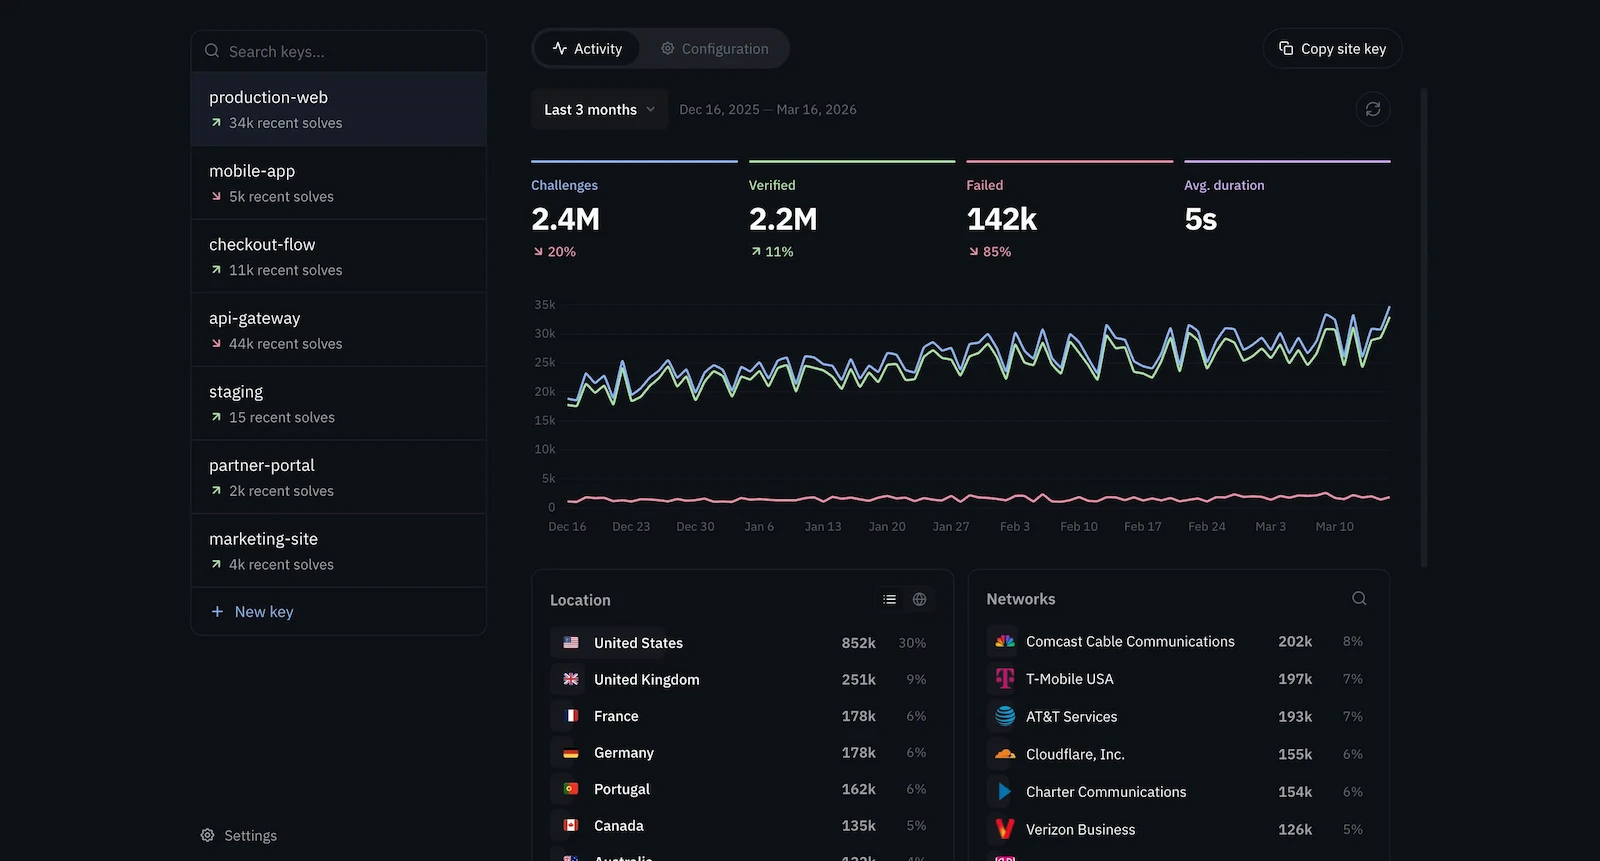Select the Avg. duration metric card
The height and width of the screenshot is (861, 1600).
coord(1287,210)
